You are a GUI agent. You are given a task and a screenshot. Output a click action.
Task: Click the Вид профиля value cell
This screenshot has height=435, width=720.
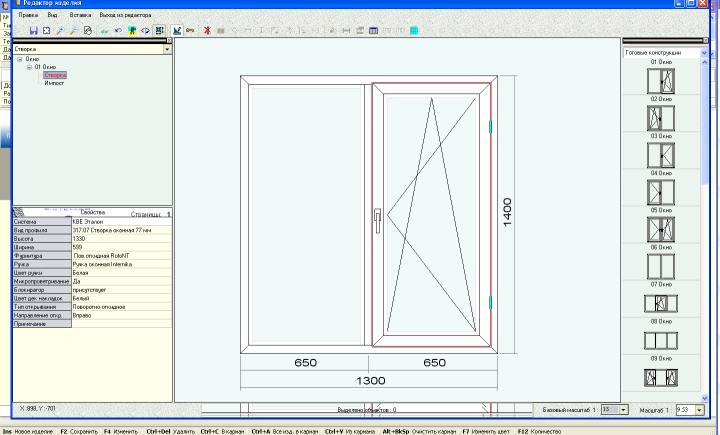pos(122,230)
